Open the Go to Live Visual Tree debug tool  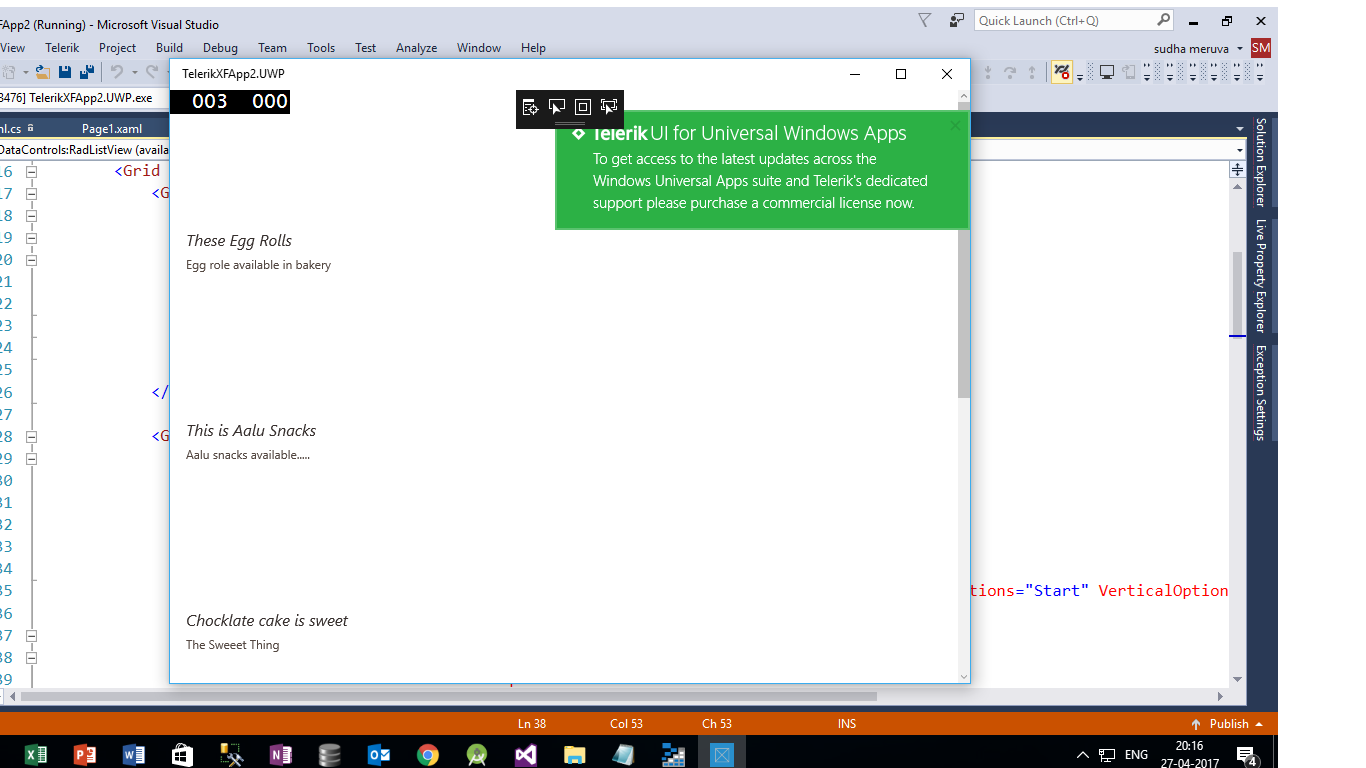coord(531,107)
